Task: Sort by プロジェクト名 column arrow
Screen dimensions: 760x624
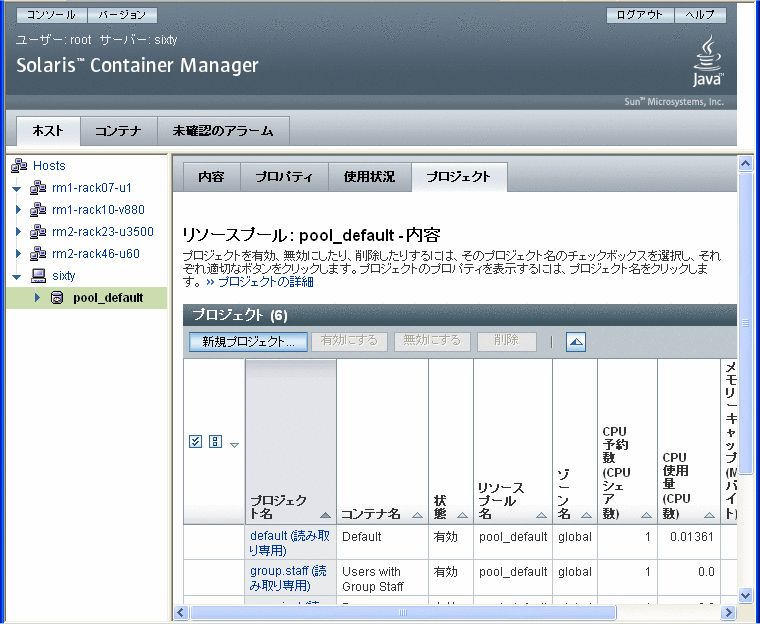Action: [325, 515]
